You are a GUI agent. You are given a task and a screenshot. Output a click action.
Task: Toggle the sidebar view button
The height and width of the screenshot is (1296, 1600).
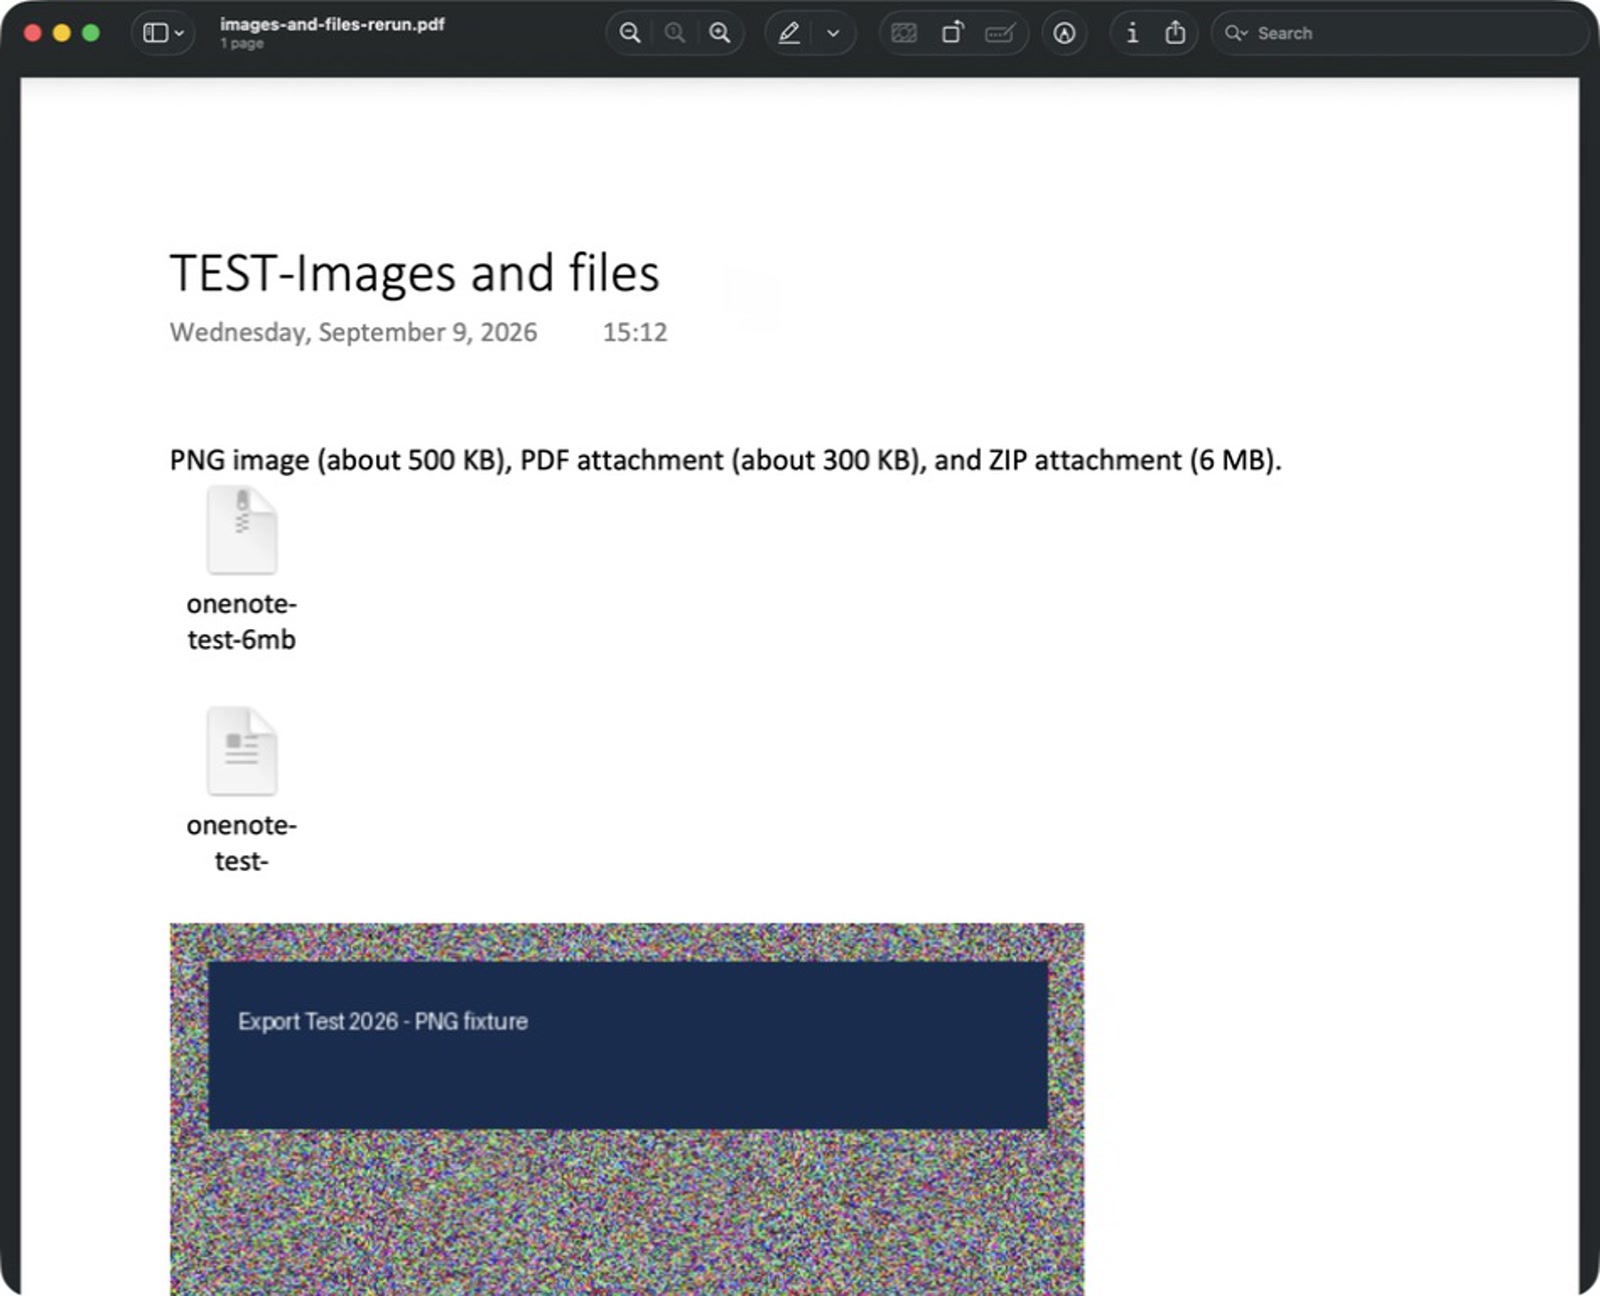(155, 33)
